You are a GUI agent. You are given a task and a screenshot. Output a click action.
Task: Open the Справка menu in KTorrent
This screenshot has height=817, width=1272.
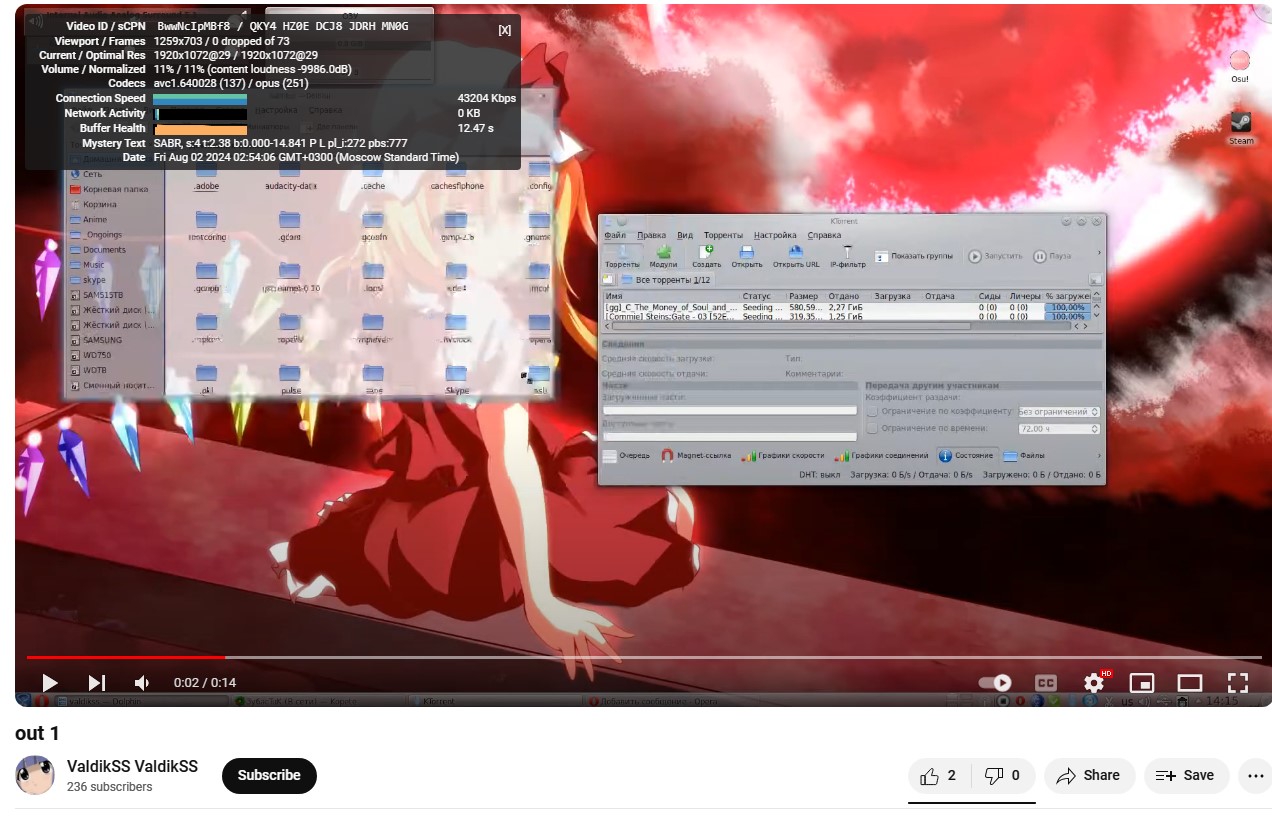[824, 235]
